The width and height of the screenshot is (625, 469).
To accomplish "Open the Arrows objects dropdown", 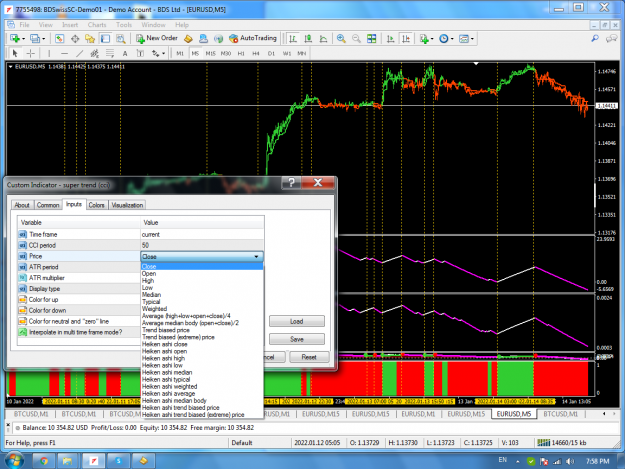I will click(158, 53).
